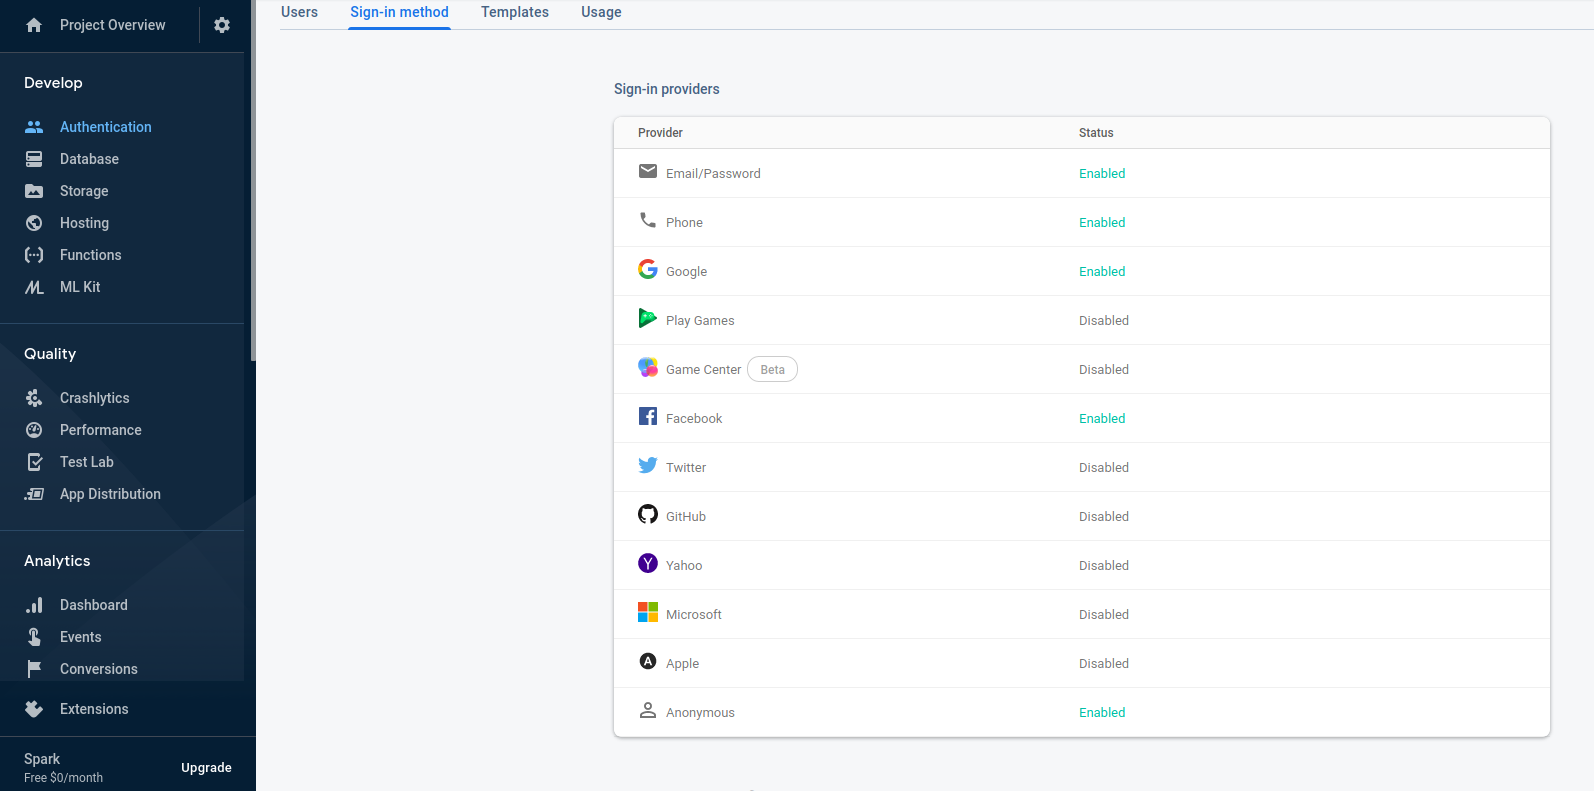Open the Templates tab
1594x791 pixels.
click(514, 13)
